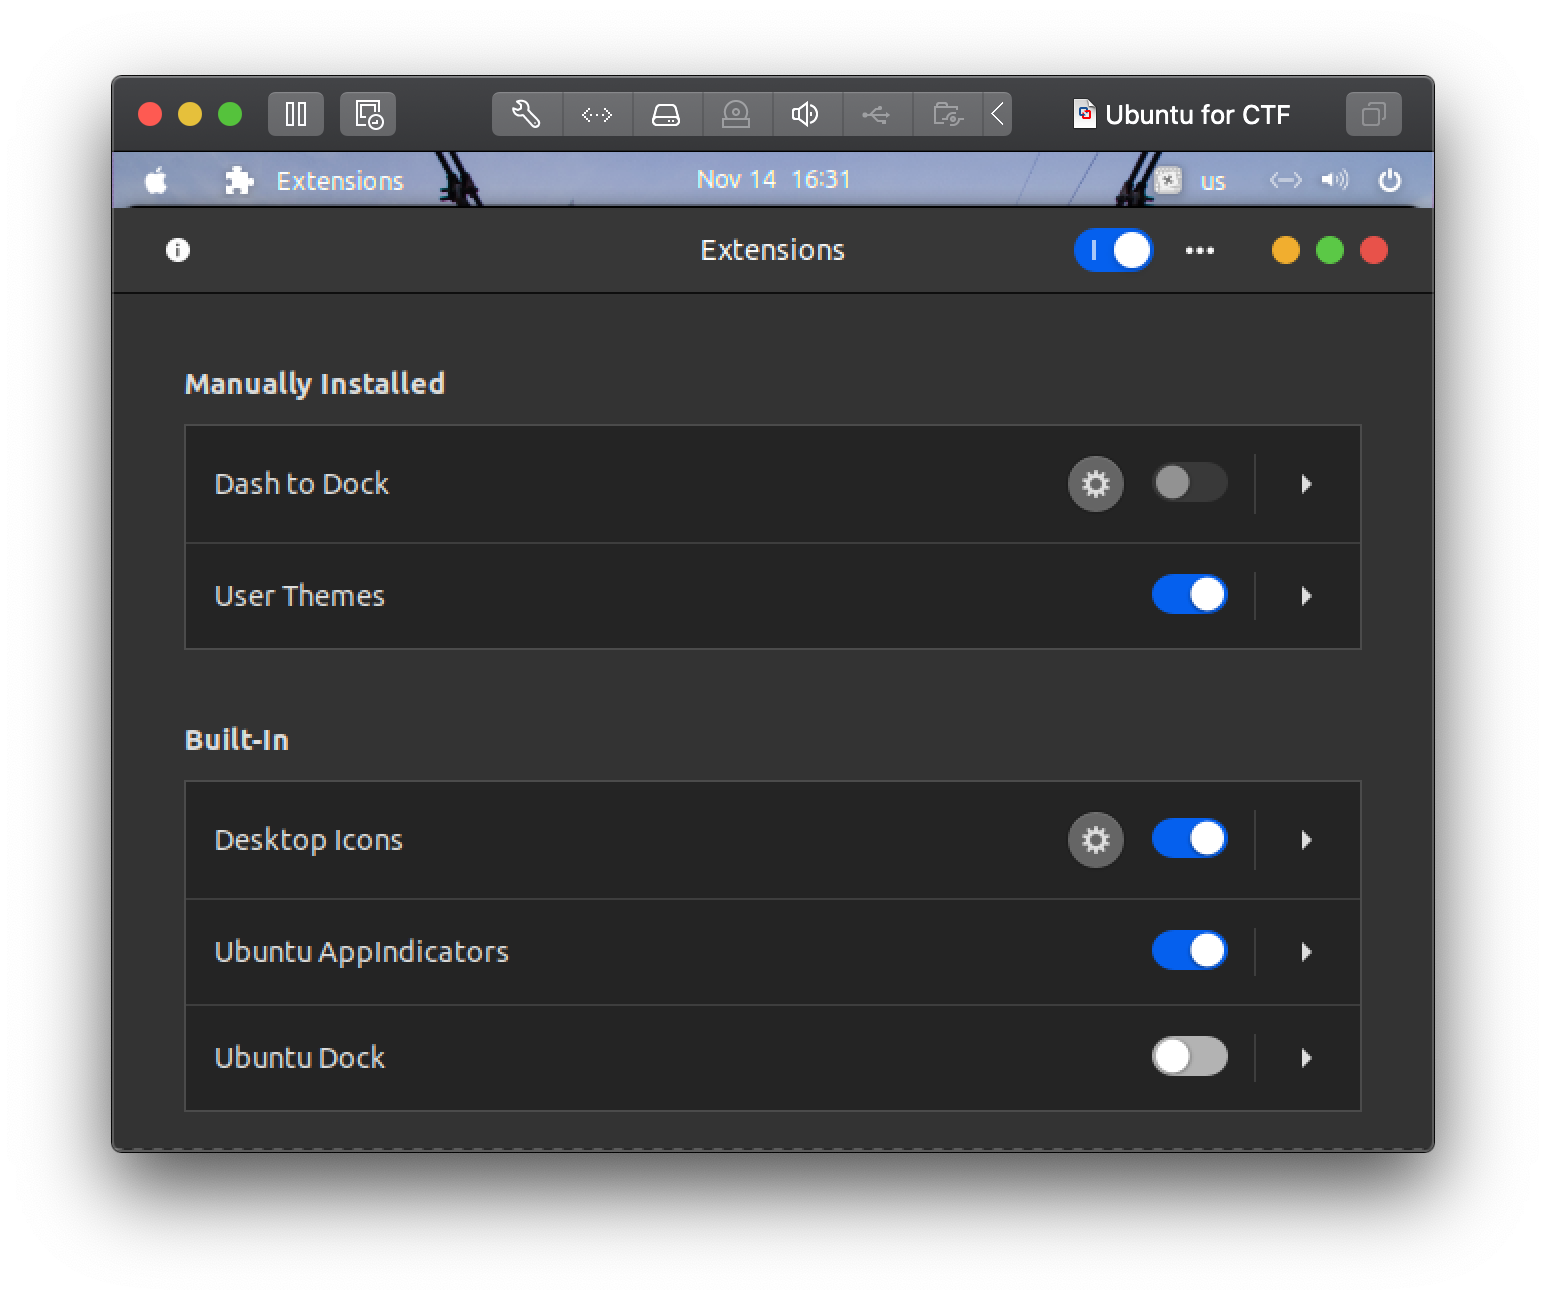Click the Ubuntu Dock label

(x=300, y=1058)
